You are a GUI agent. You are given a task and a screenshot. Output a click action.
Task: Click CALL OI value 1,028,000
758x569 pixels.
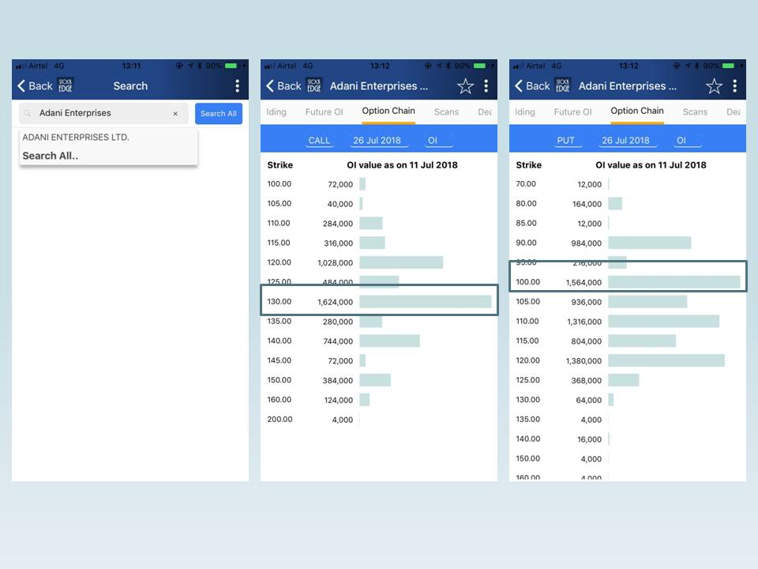[335, 263]
